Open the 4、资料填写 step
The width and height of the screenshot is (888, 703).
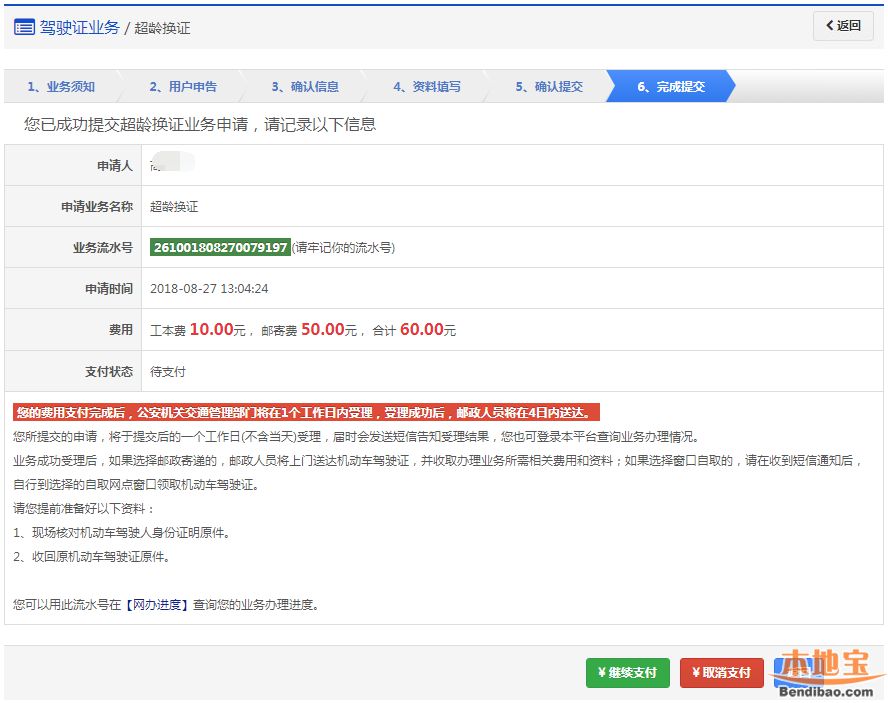click(427, 87)
